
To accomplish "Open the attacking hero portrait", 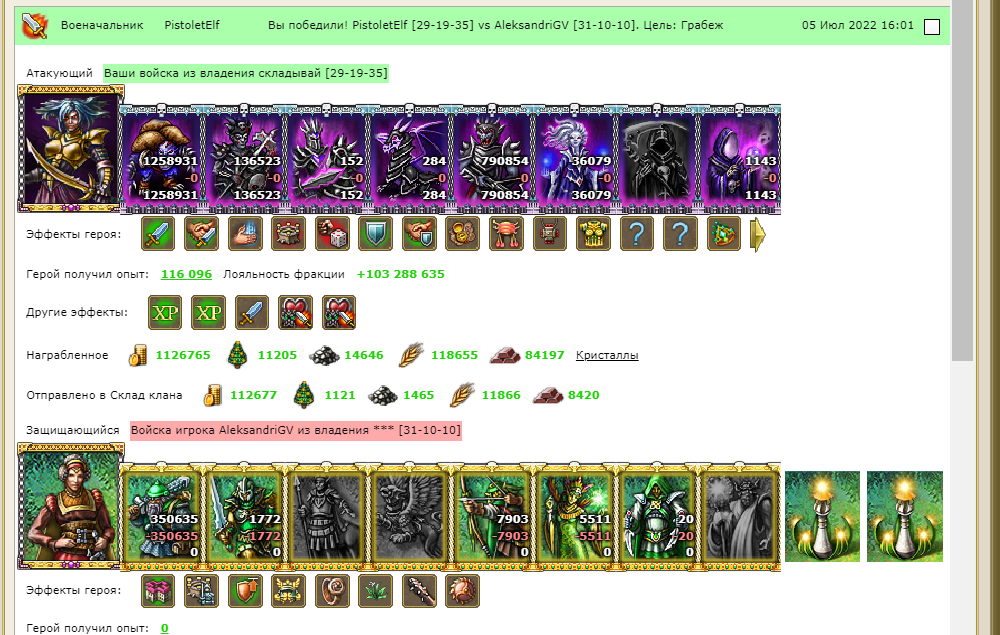I will point(70,149).
